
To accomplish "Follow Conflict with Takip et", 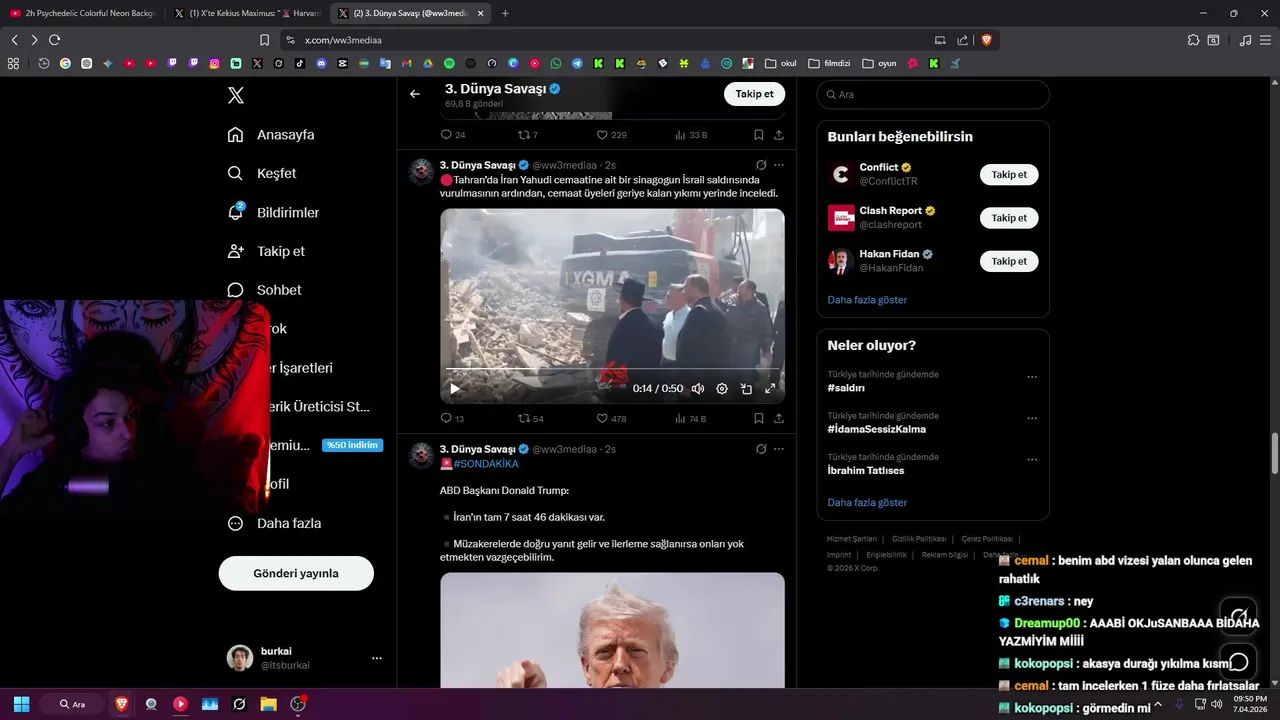I will [1009, 174].
